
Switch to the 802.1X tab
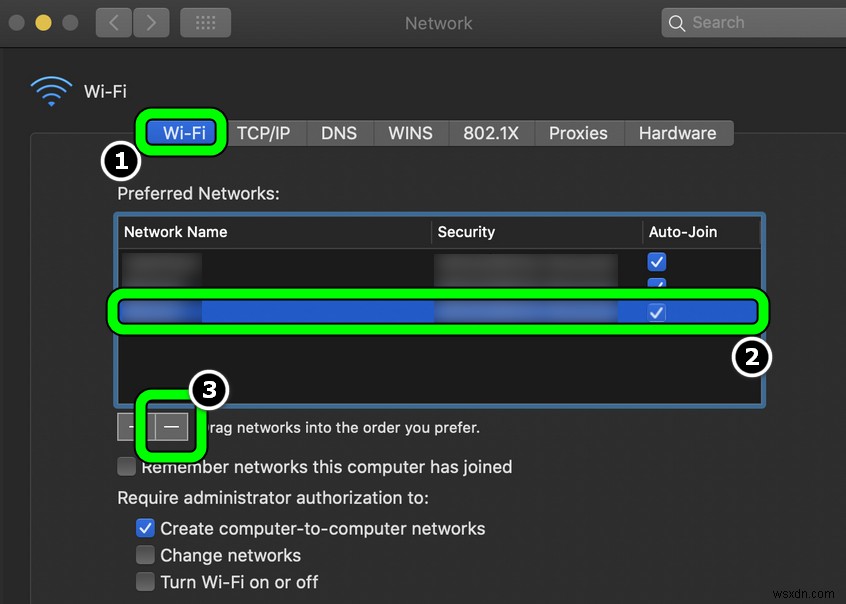click(491, 132)
